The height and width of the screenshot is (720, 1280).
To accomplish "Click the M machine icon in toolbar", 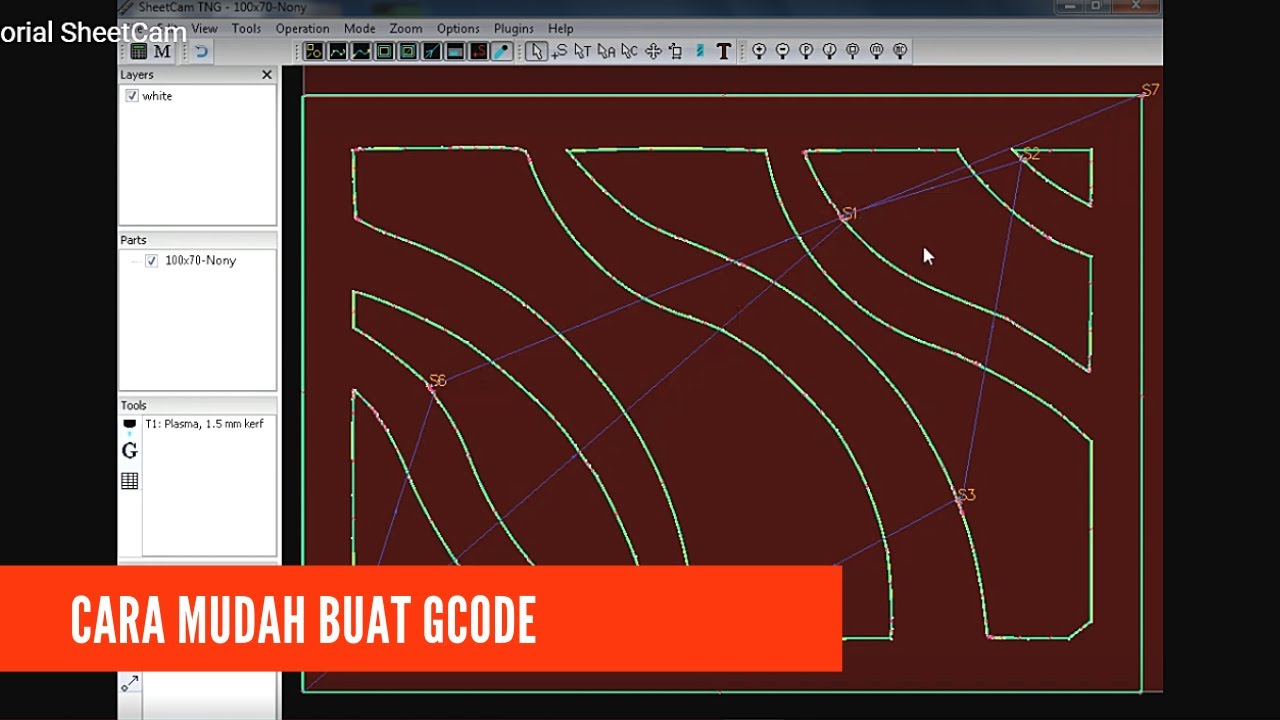I will click(x=162, y=51).
